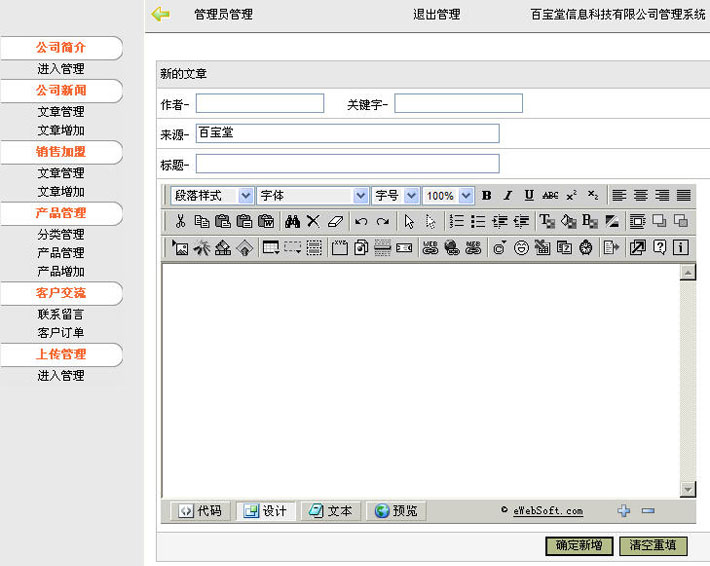Toggle bold text formatting

(x=487, y=196)
